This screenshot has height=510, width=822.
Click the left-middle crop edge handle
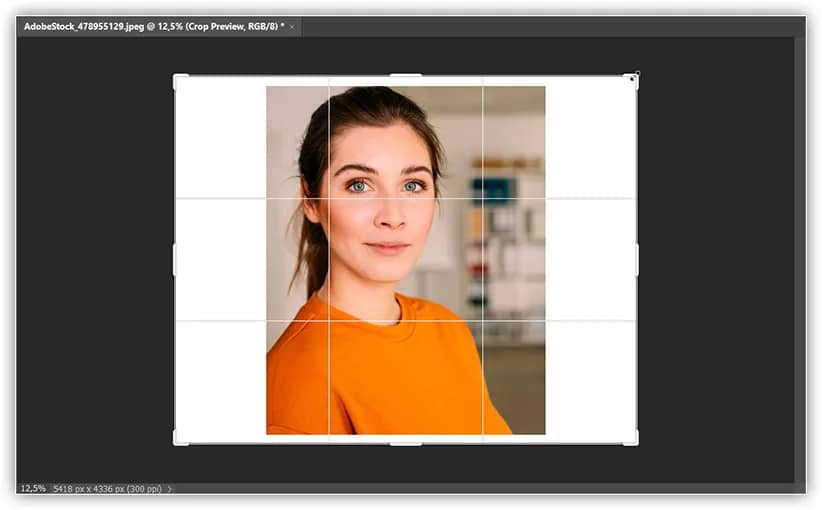[x=176, y=260]
